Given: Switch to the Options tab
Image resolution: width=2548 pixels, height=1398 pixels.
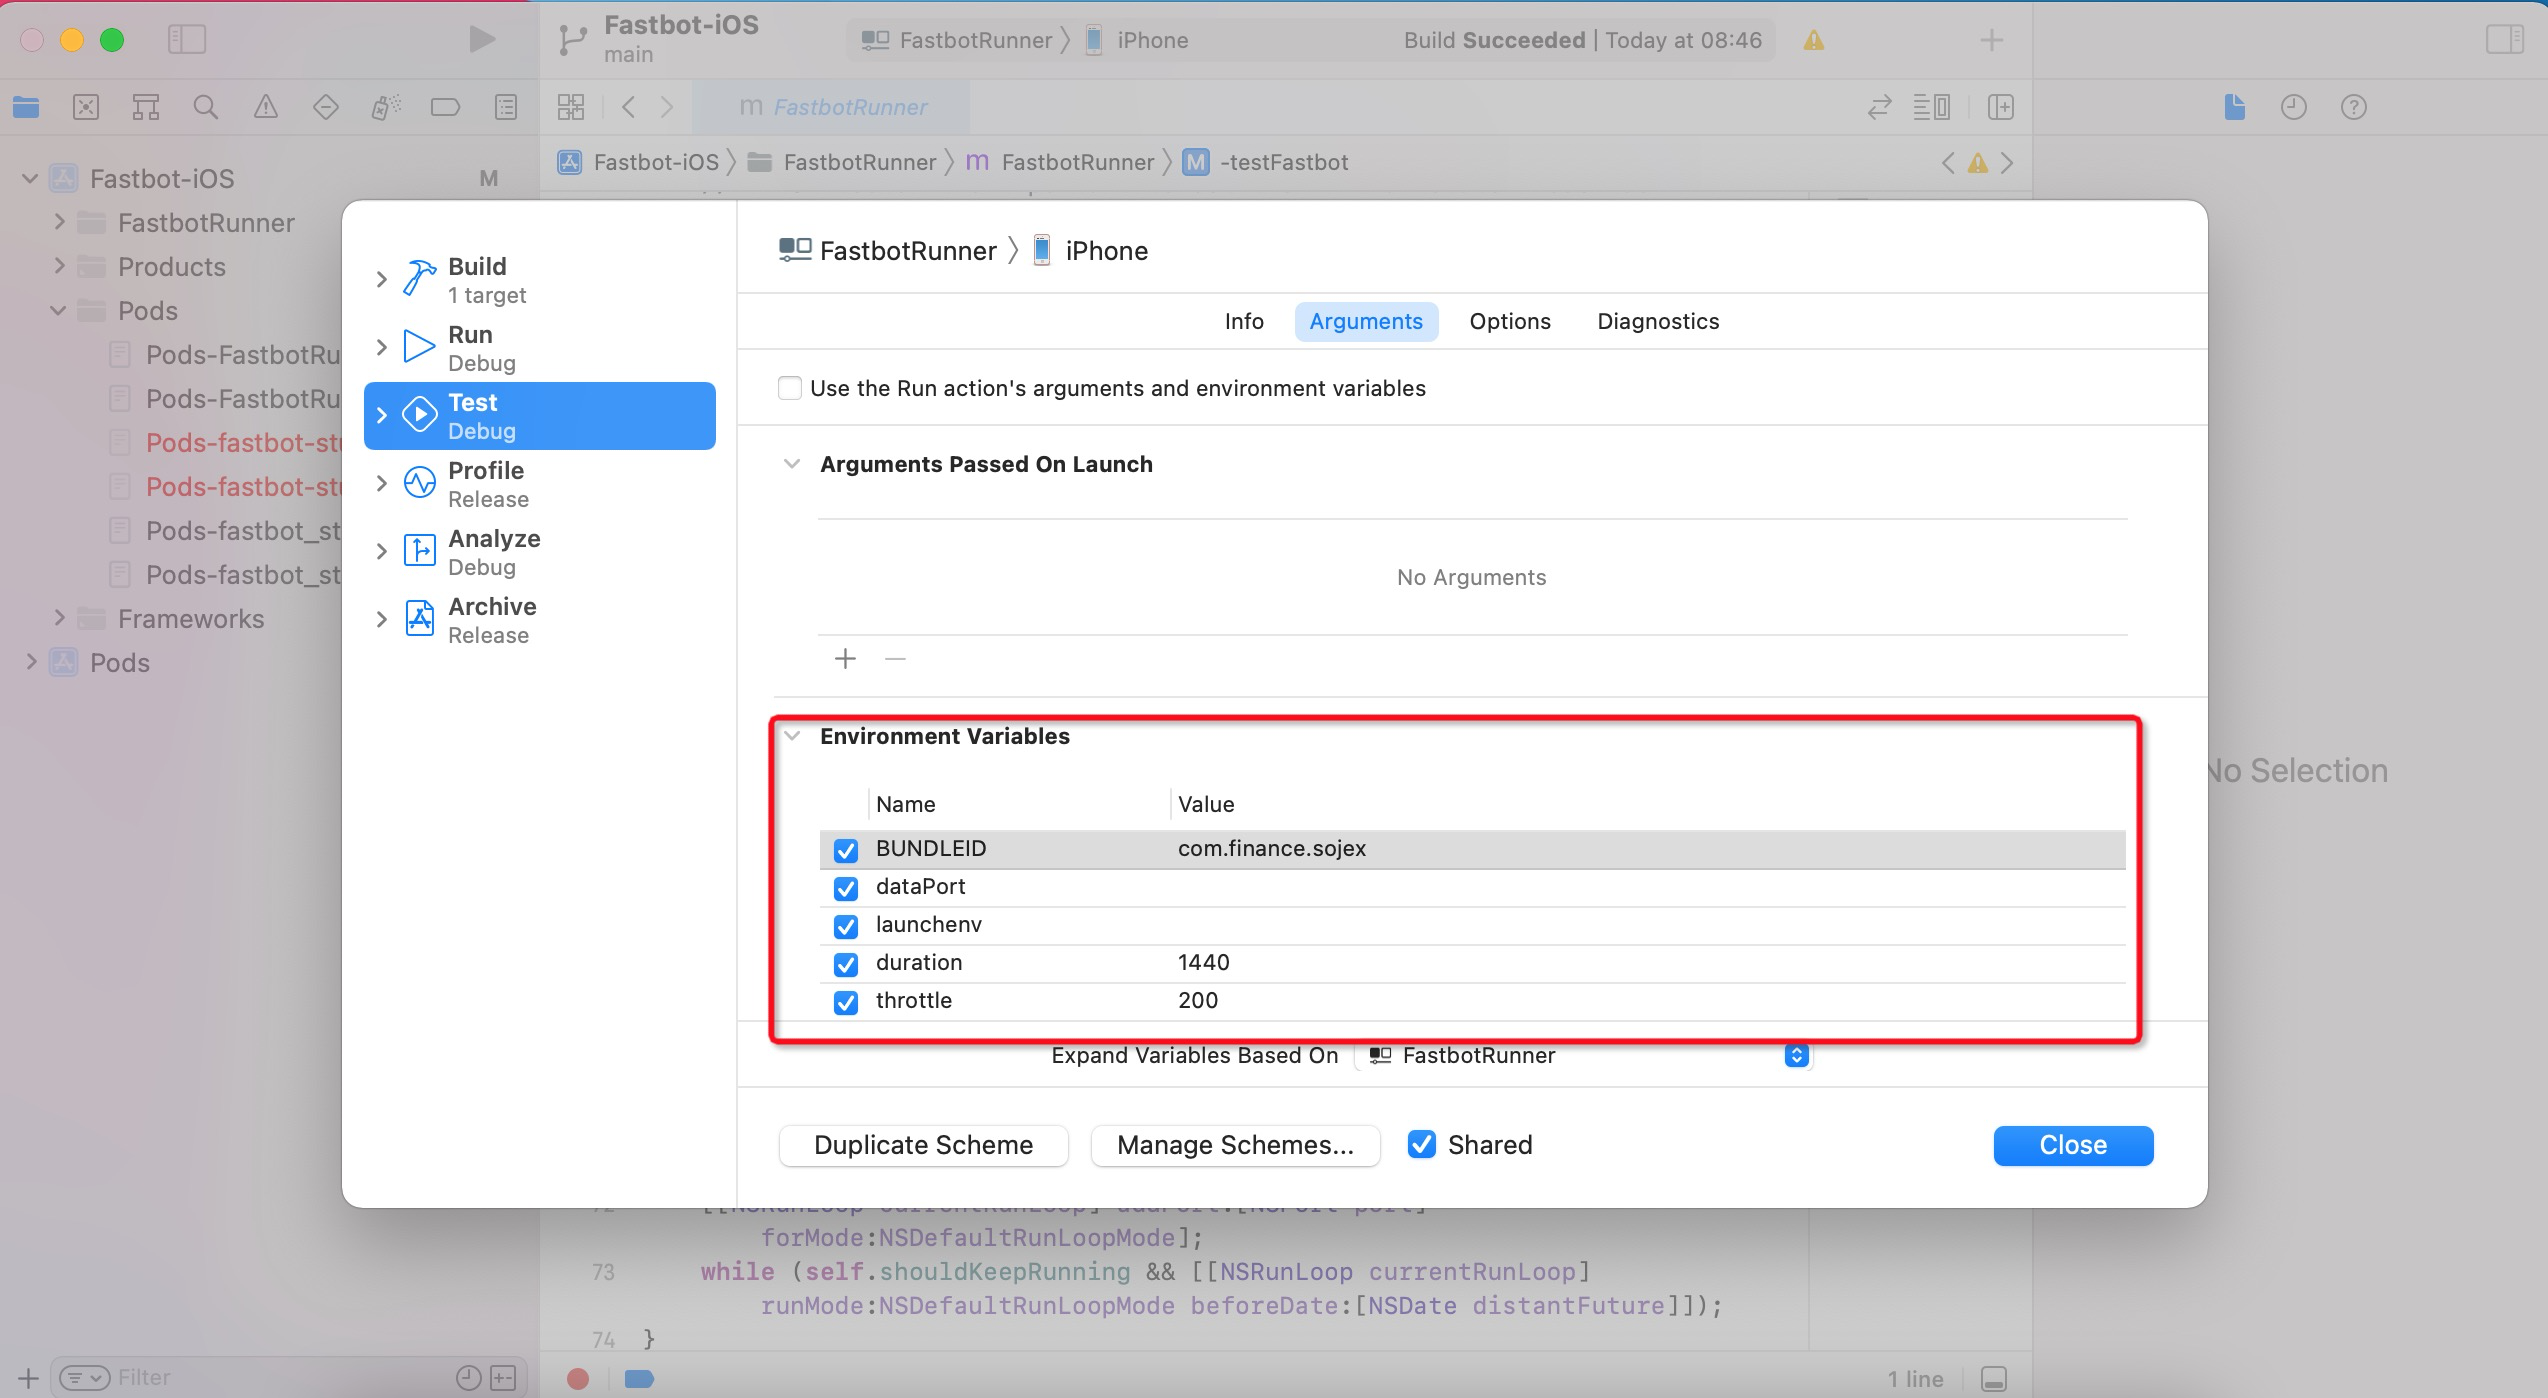Looking at the screenshot, I should [1509, 321].
